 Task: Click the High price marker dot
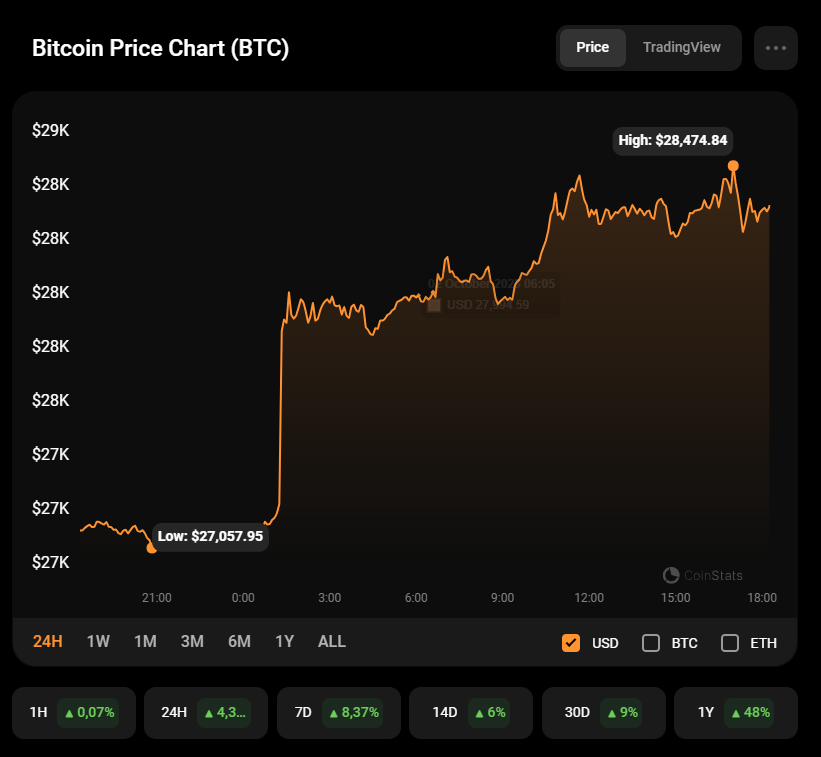tap(733, 166)
